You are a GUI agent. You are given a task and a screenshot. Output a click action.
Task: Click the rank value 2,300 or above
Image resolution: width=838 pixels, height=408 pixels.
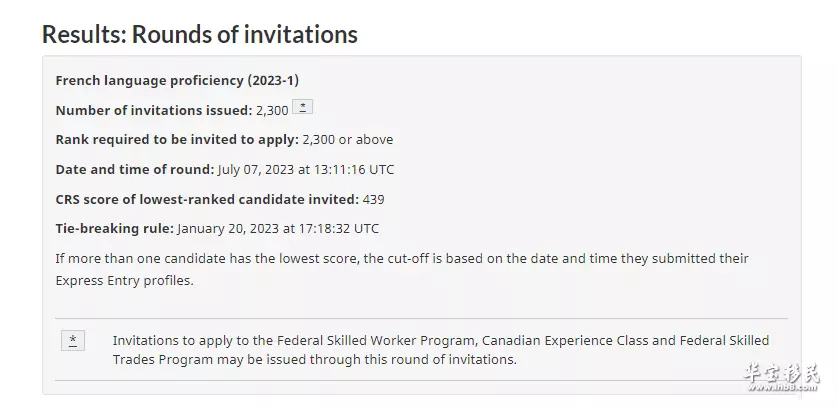click(x=348, y=140)
